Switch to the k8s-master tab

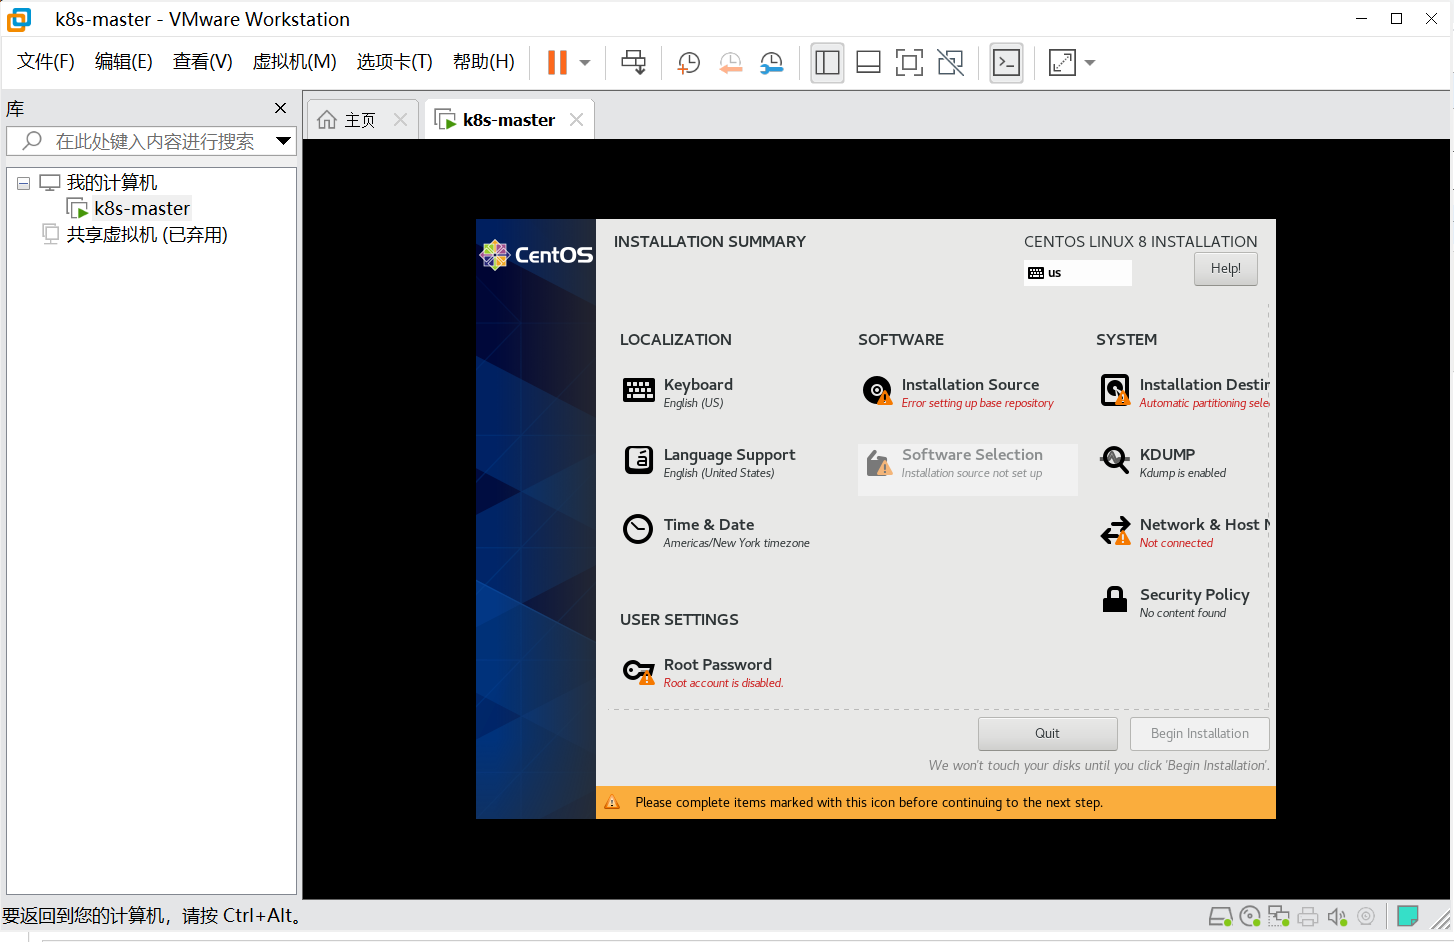coord(508,120)
